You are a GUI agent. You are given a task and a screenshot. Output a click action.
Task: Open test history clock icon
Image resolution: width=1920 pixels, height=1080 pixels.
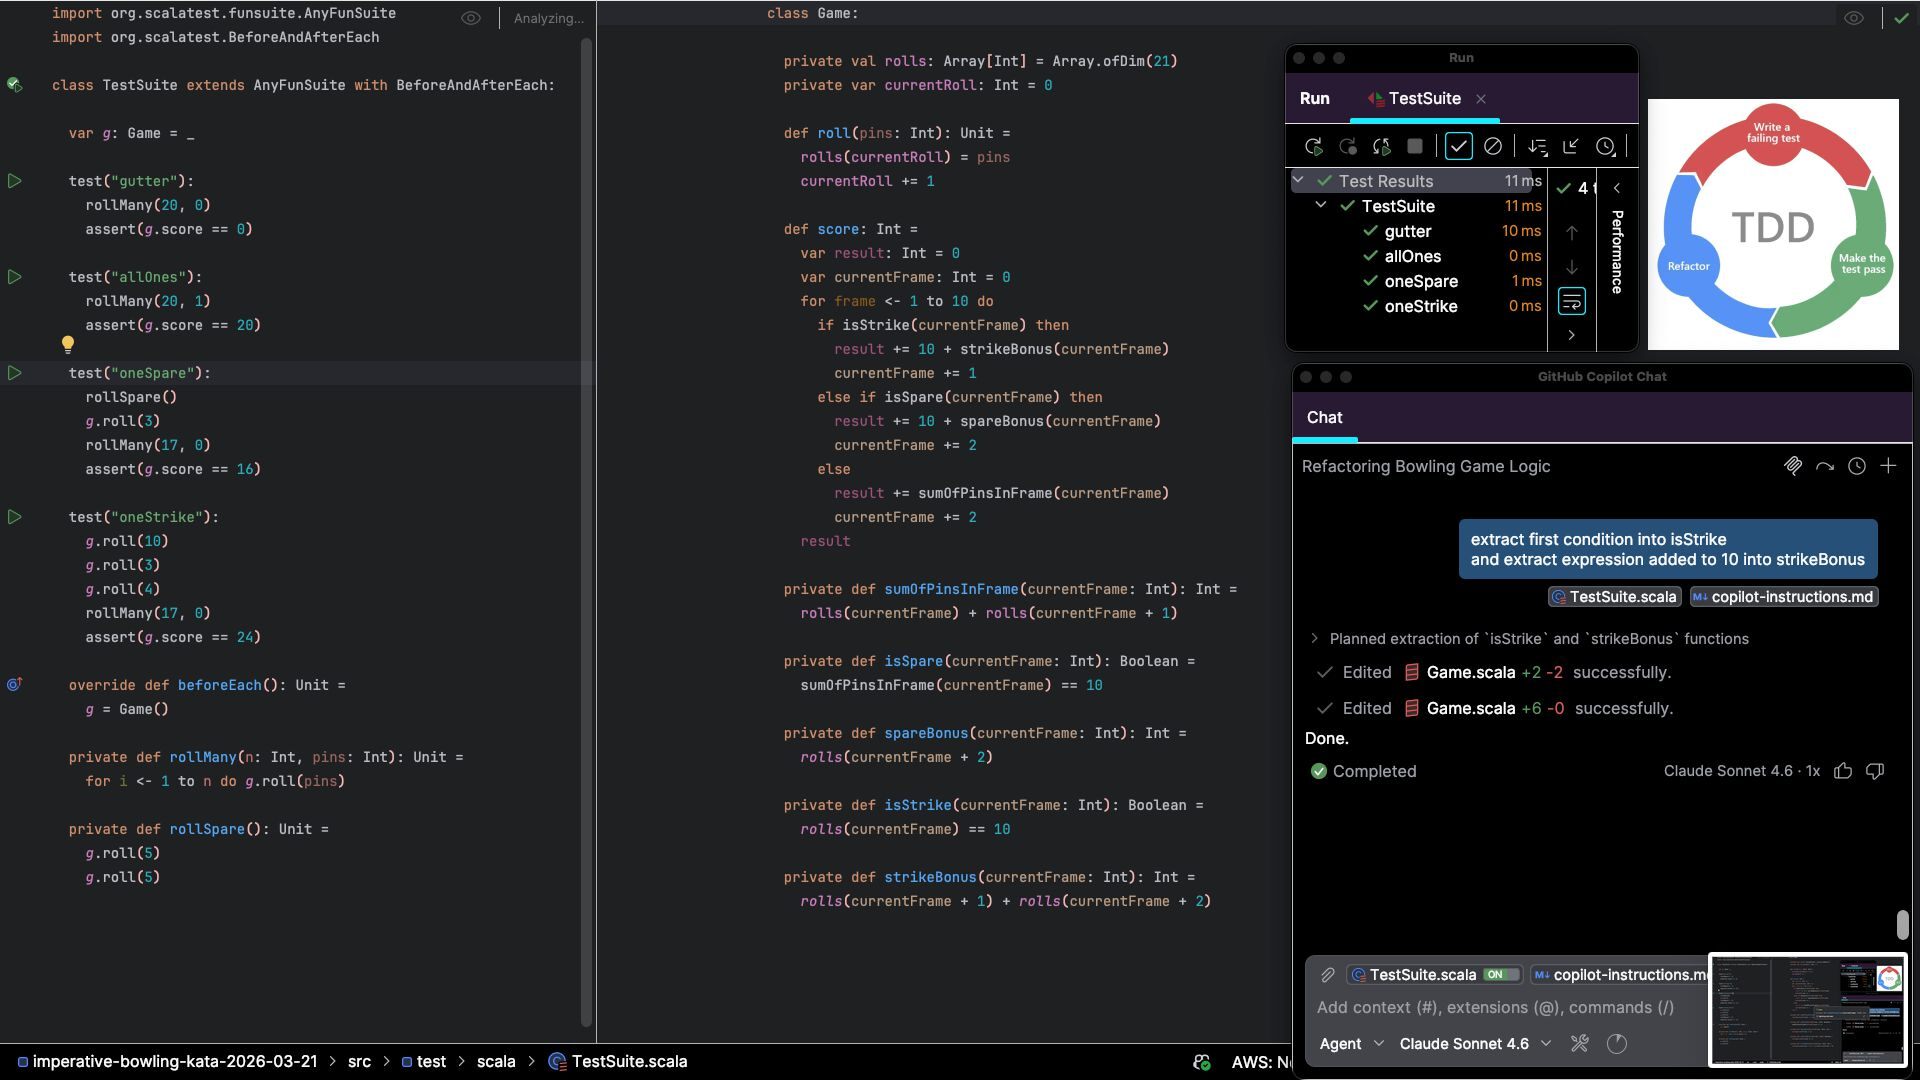1605,147
